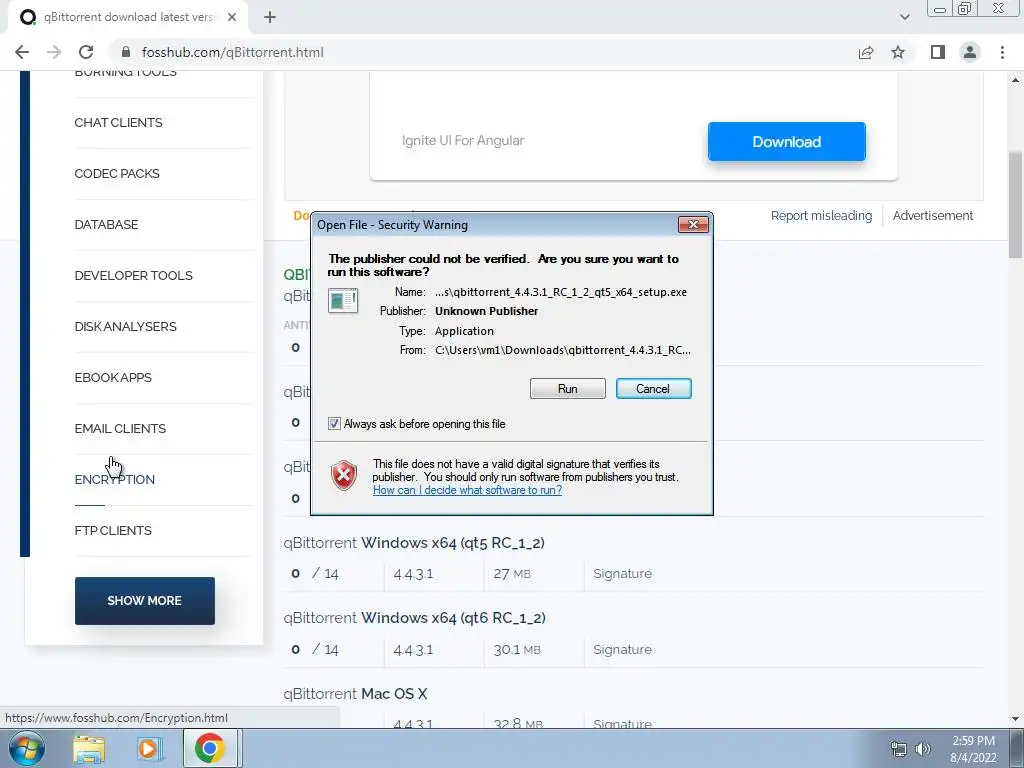
Task: Click the Chrome taskbar icon
Action: (x=209, y=749)
